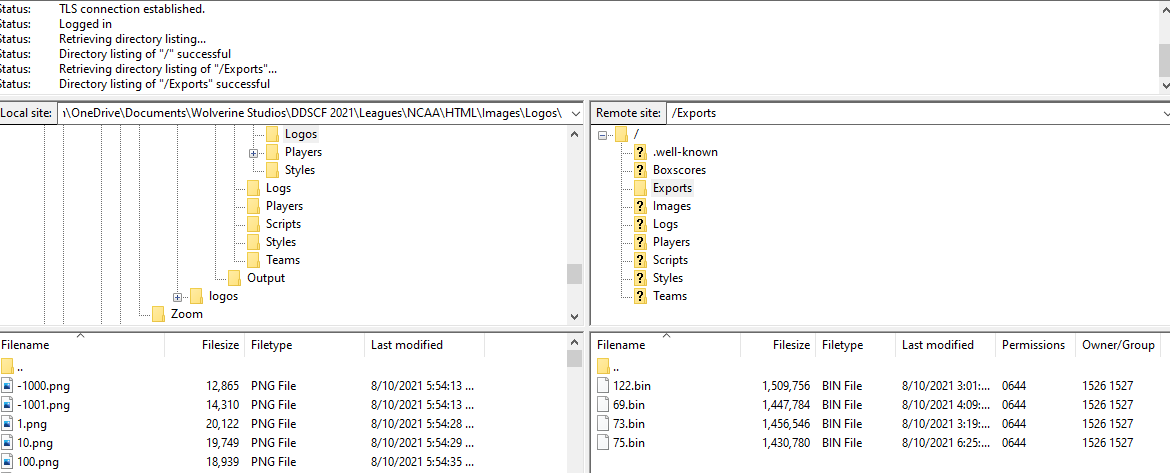Open the remote Boxscores folder
This screenshot has width=1170, height=473.
pos(679,170)
